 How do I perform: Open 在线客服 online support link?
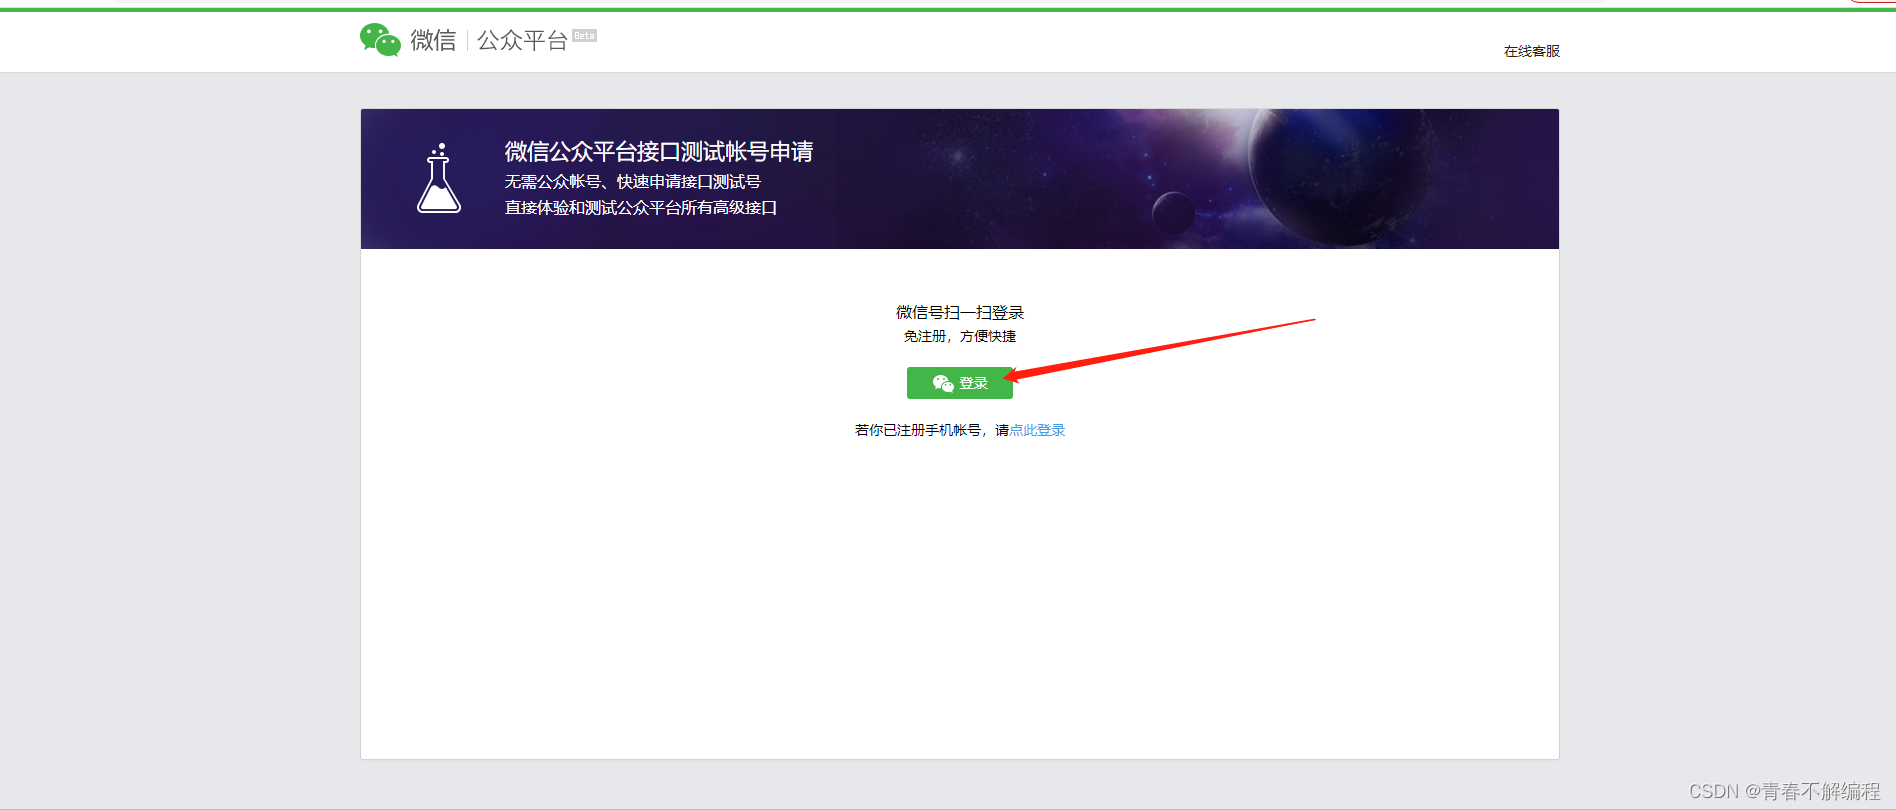click(x=1532, y=51)
